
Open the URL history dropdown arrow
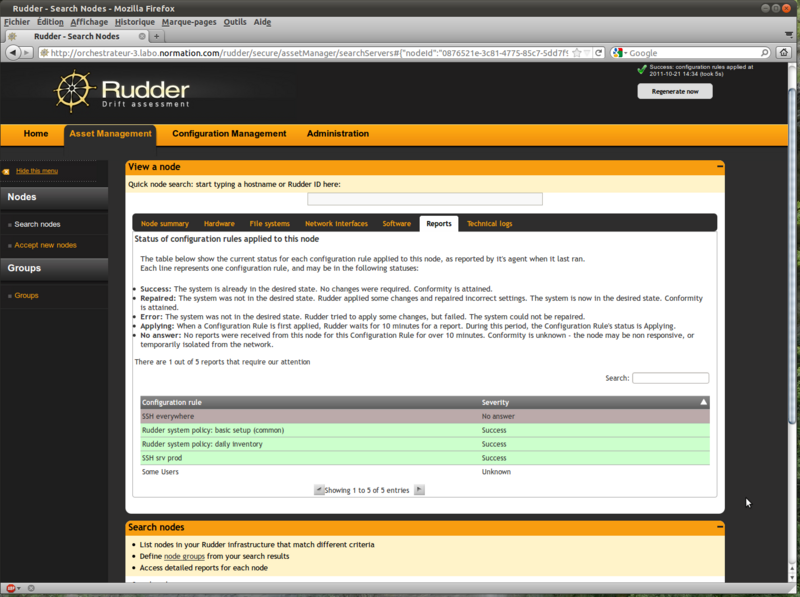point(587,53)
